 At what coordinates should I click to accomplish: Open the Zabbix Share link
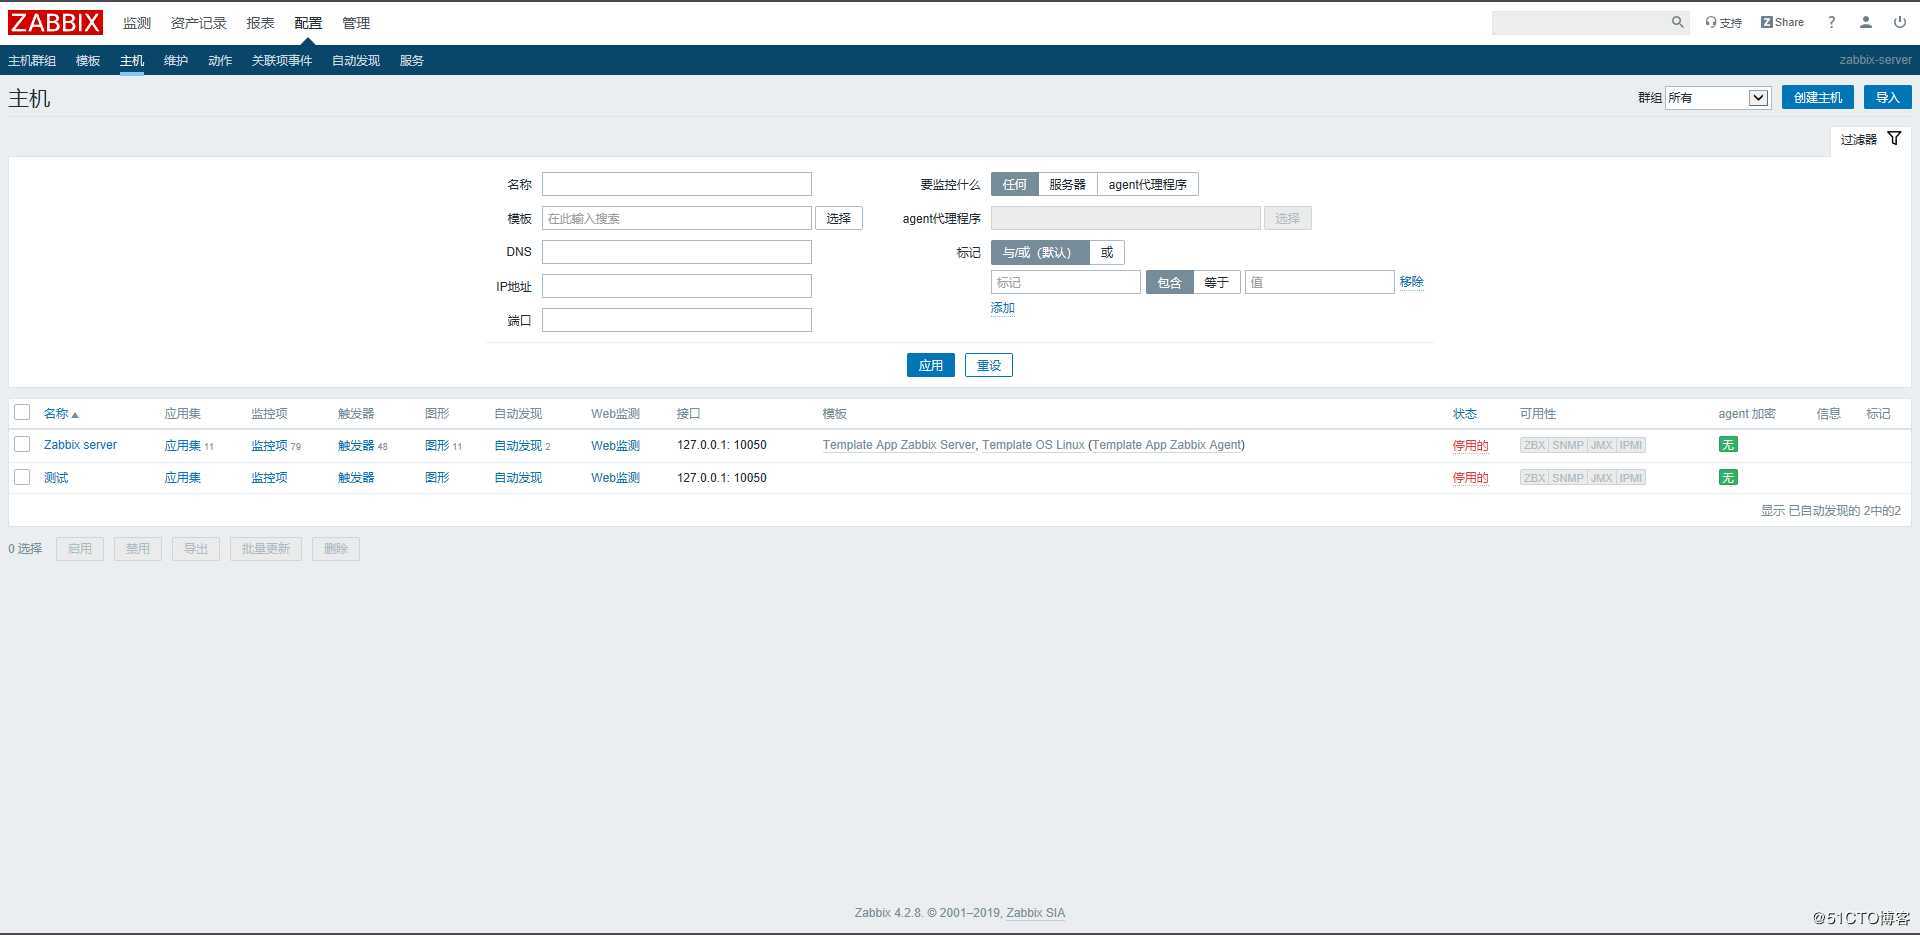pyautogui.click(x=1782, y=22)
